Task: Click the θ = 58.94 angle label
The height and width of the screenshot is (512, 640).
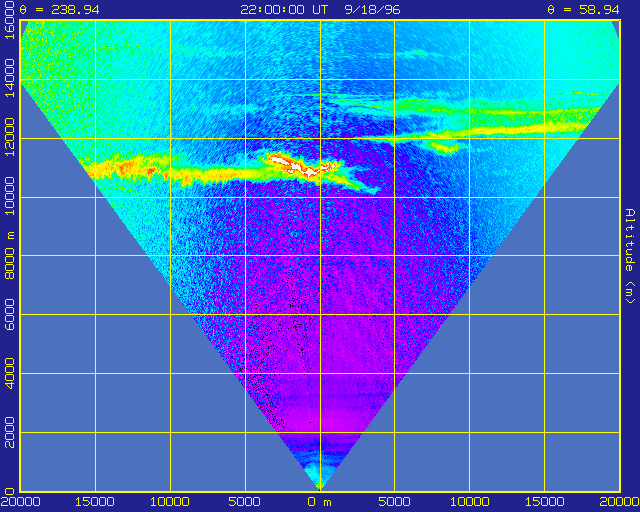Action: click(x=583, y=9)
